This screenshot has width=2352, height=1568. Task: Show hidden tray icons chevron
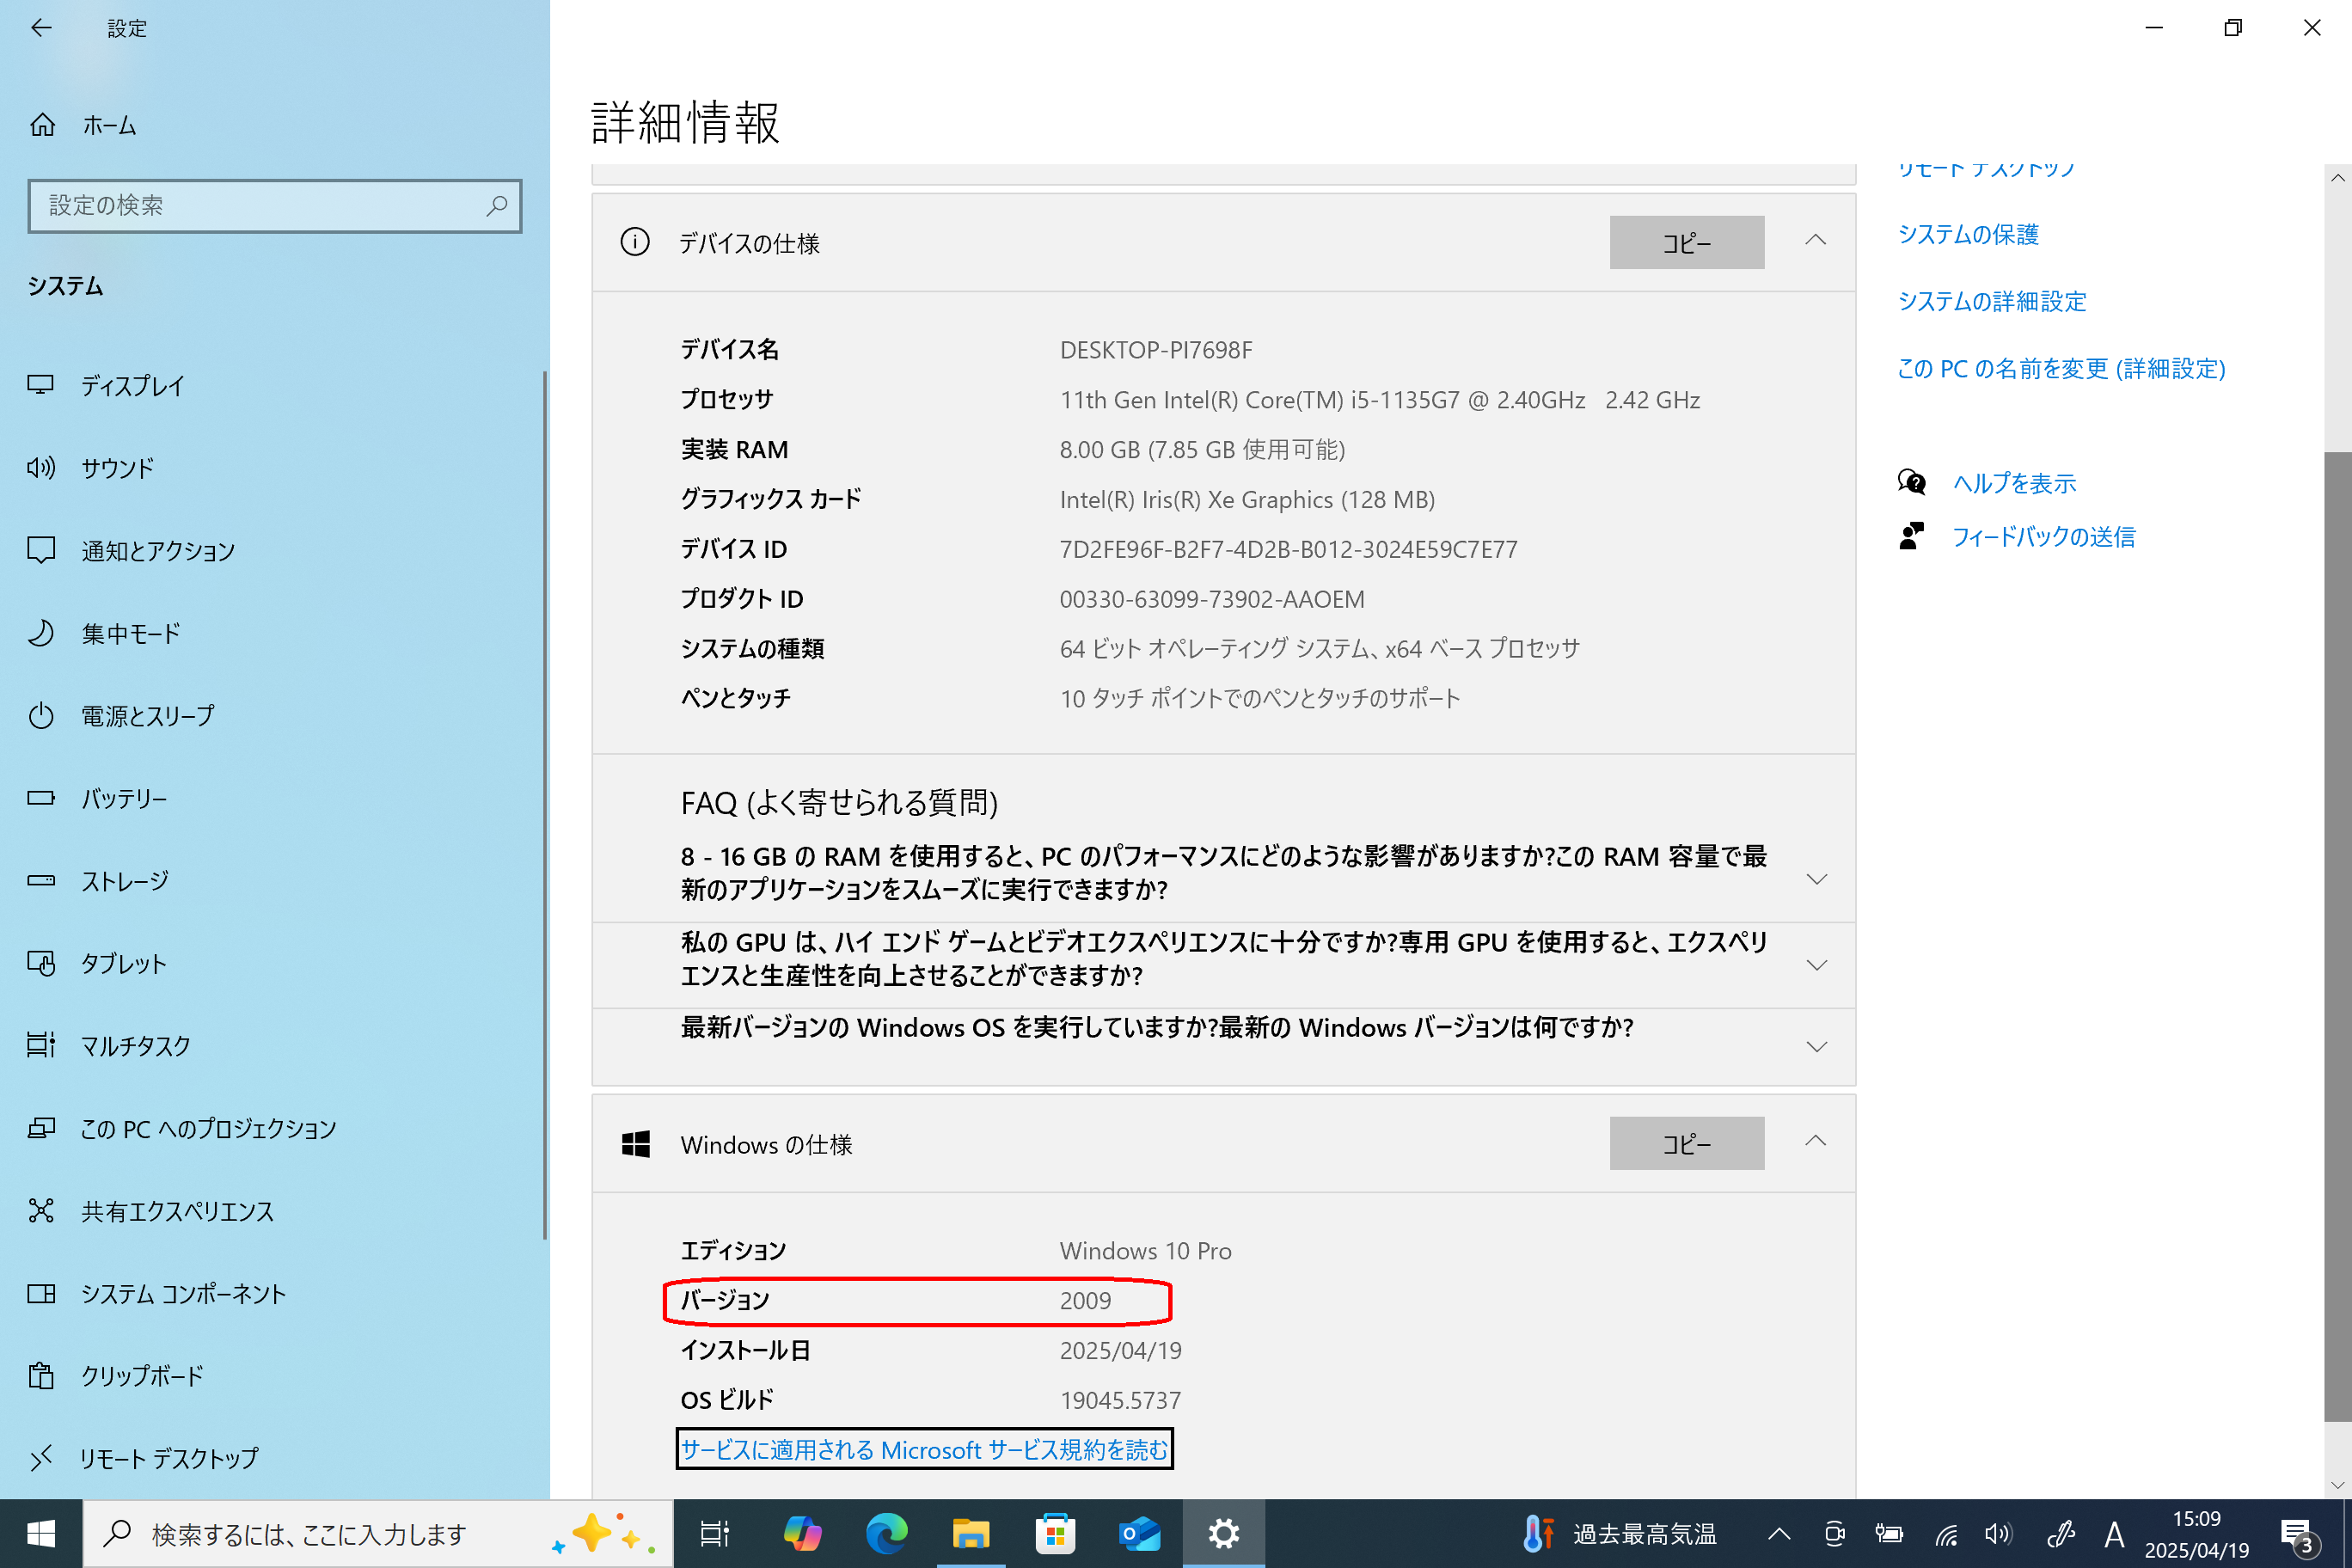(x=1779, y=1533)
